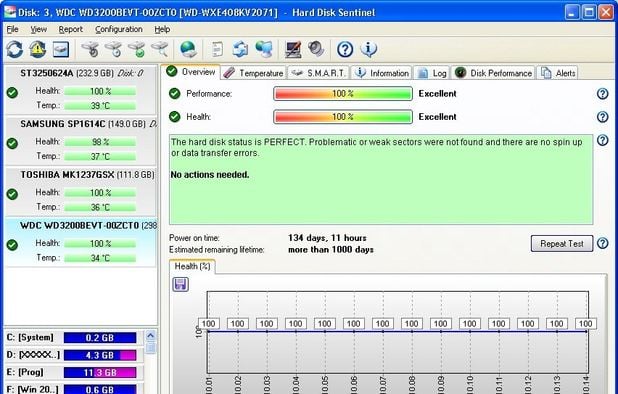Click '134 days, 11 hours' value
The width and height of the screenshot is (618, 394).
327,238
